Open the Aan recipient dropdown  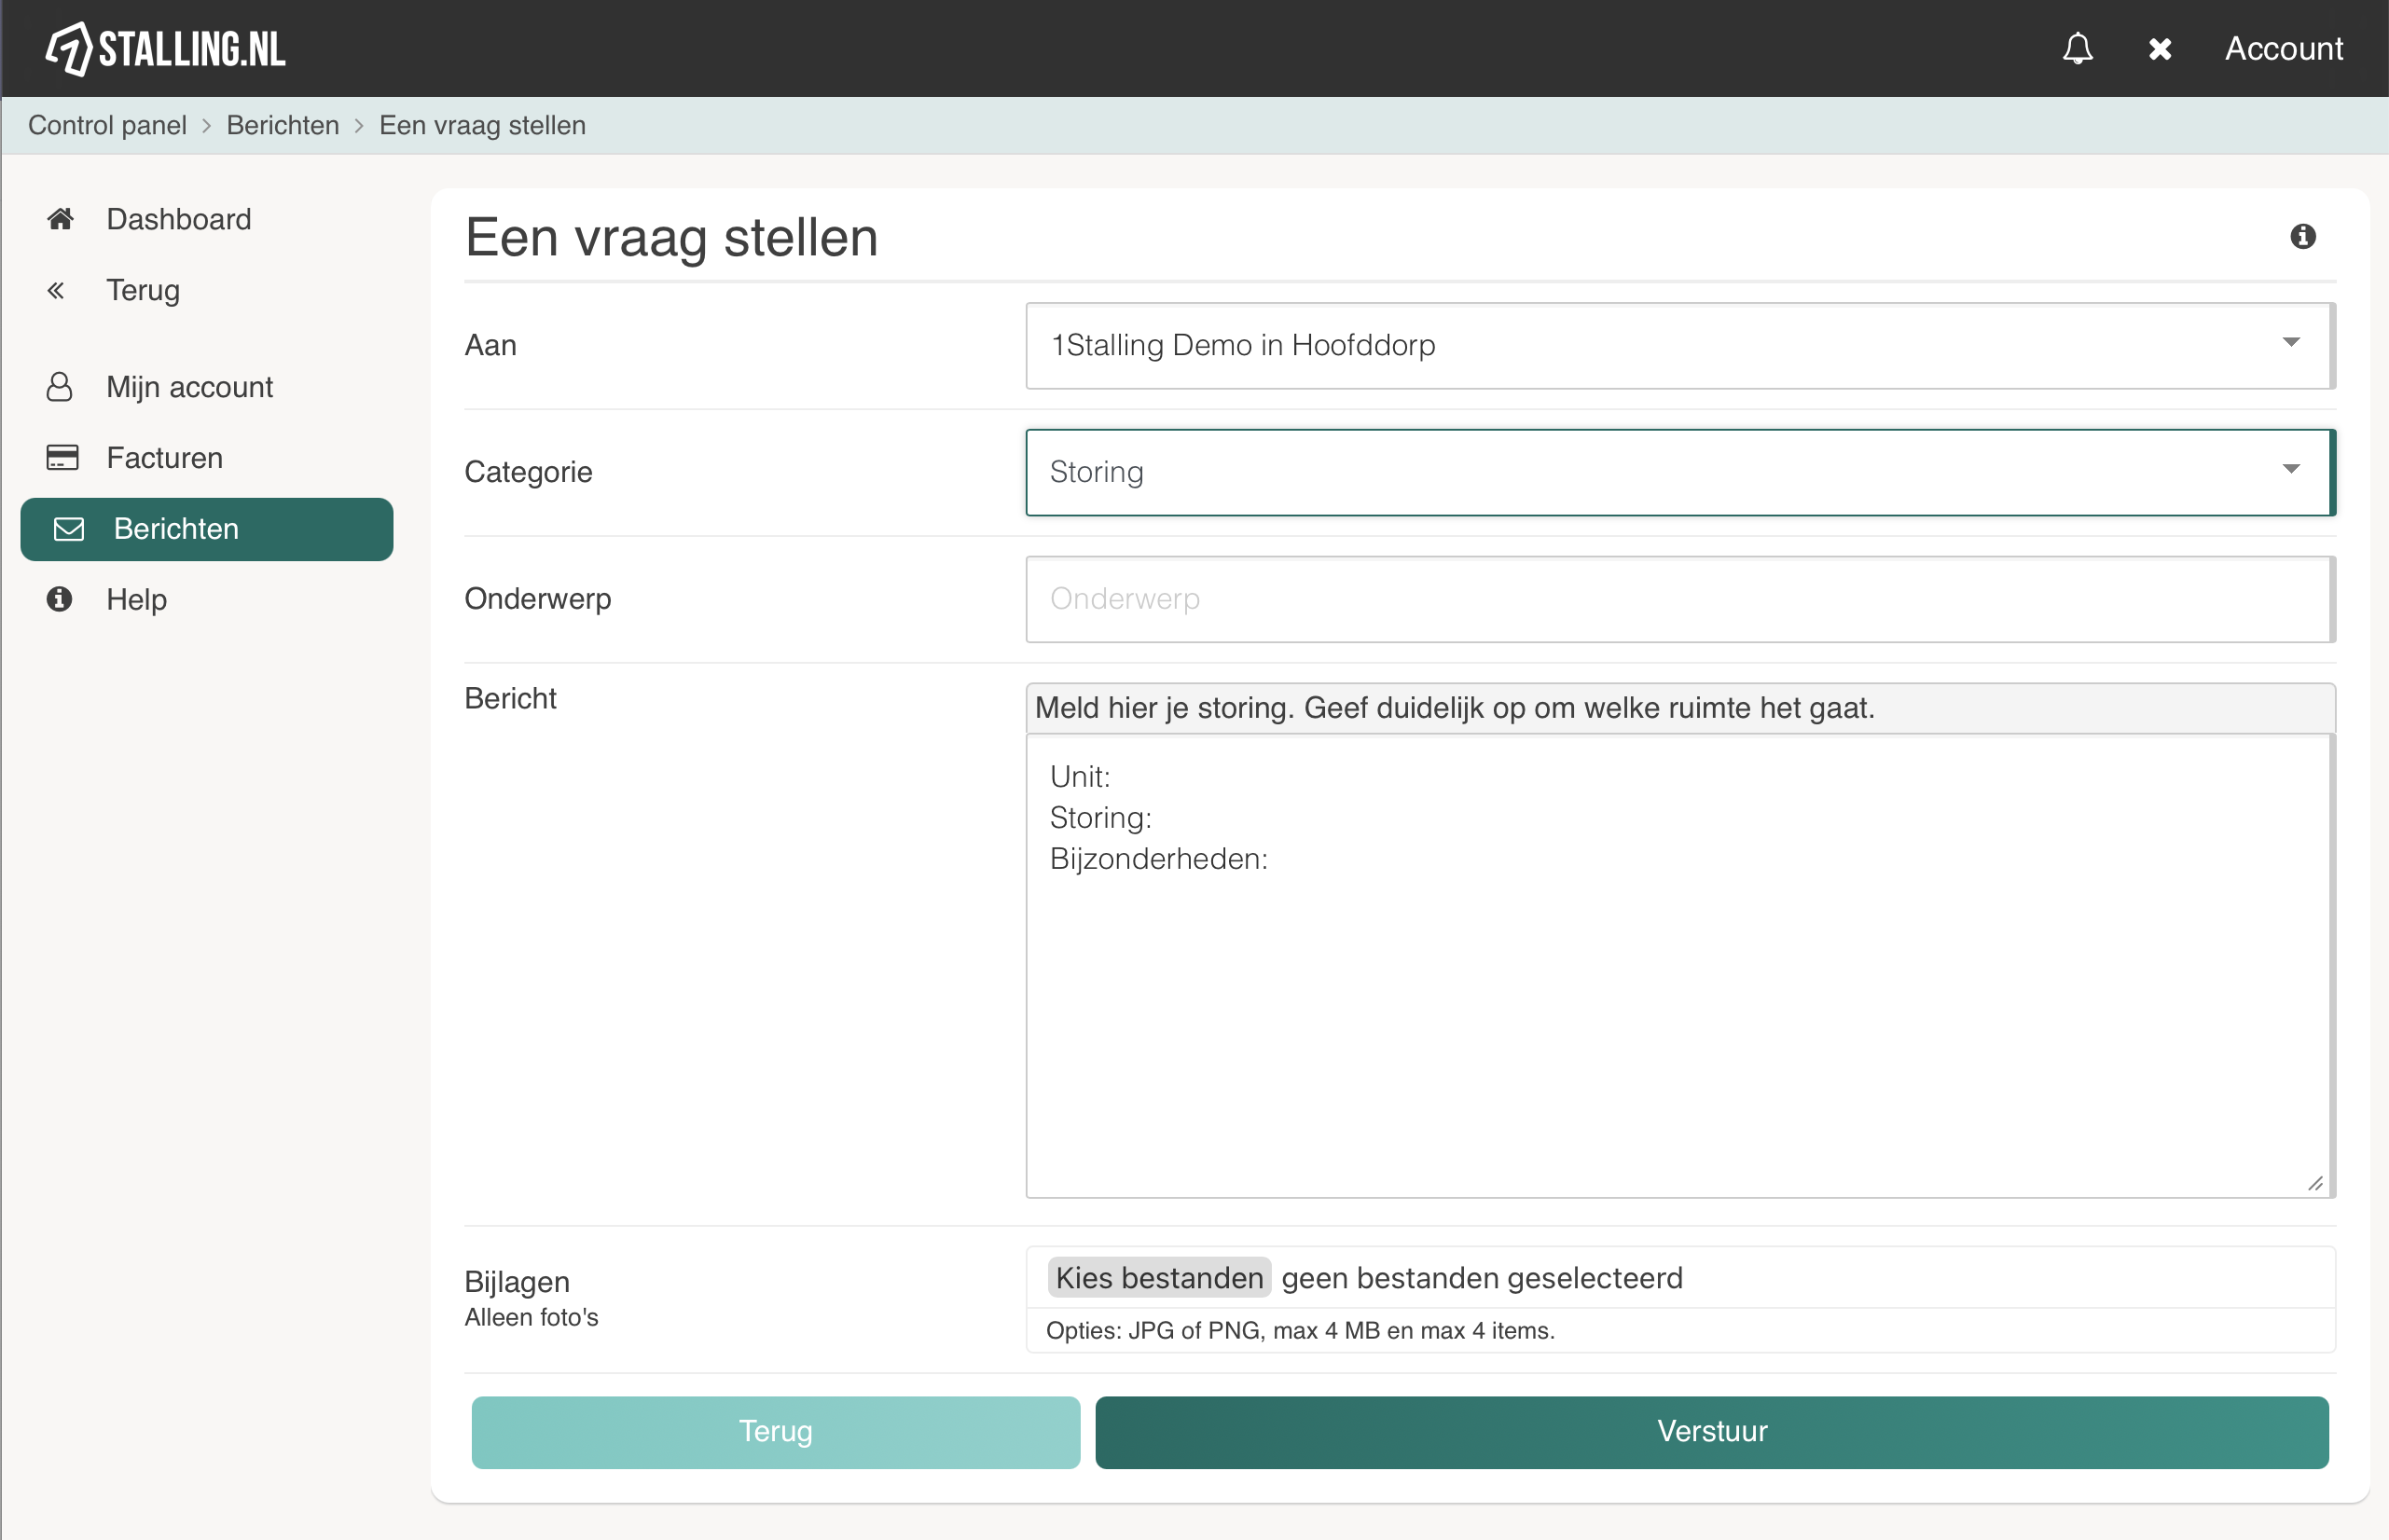point(1679,345)
